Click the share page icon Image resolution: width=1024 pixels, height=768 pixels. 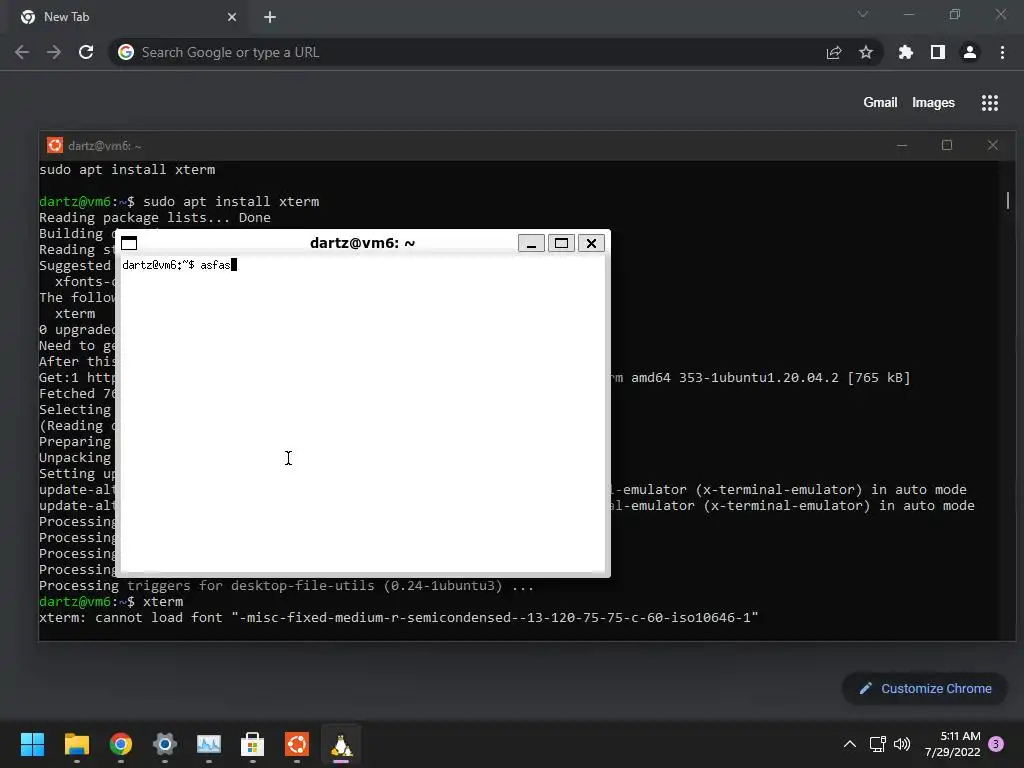[834, 52]
